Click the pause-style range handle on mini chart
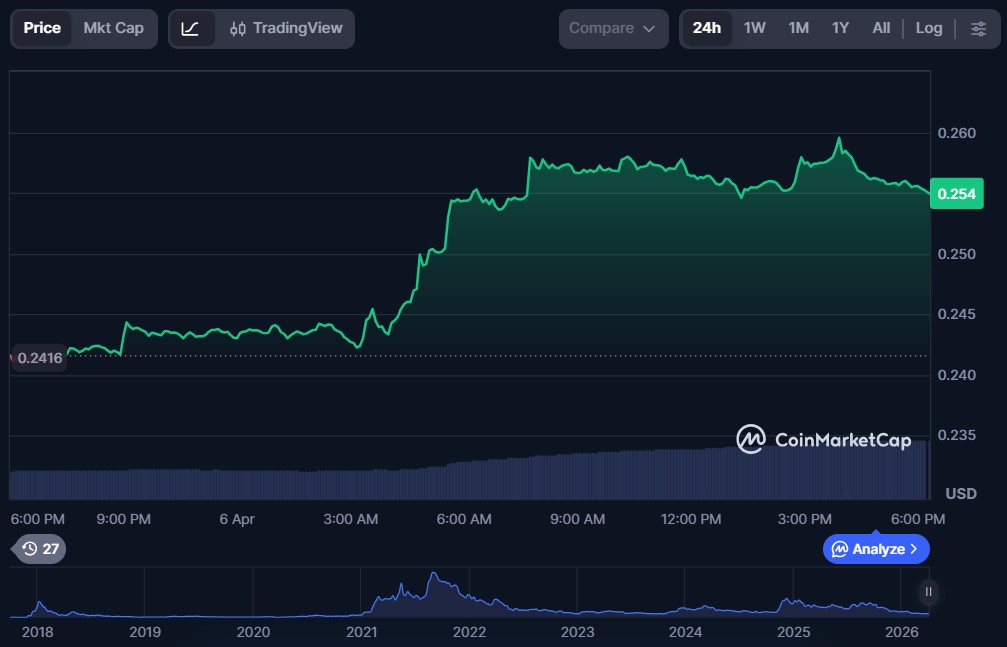The height and width of the screenshot is (647, 1007). pyautogui.click(x=928, y=592)
